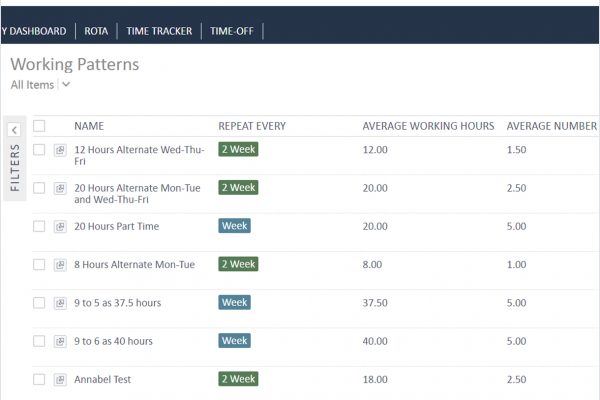Open record icon beside 9 to 5 as 37.5 hours

[60, 303]
